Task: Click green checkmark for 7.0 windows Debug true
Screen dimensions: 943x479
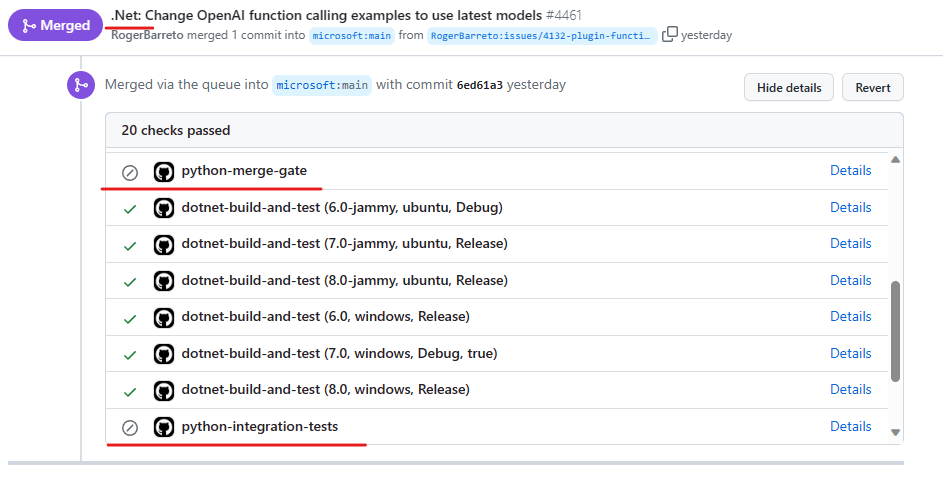Action: tap(130, 356)
